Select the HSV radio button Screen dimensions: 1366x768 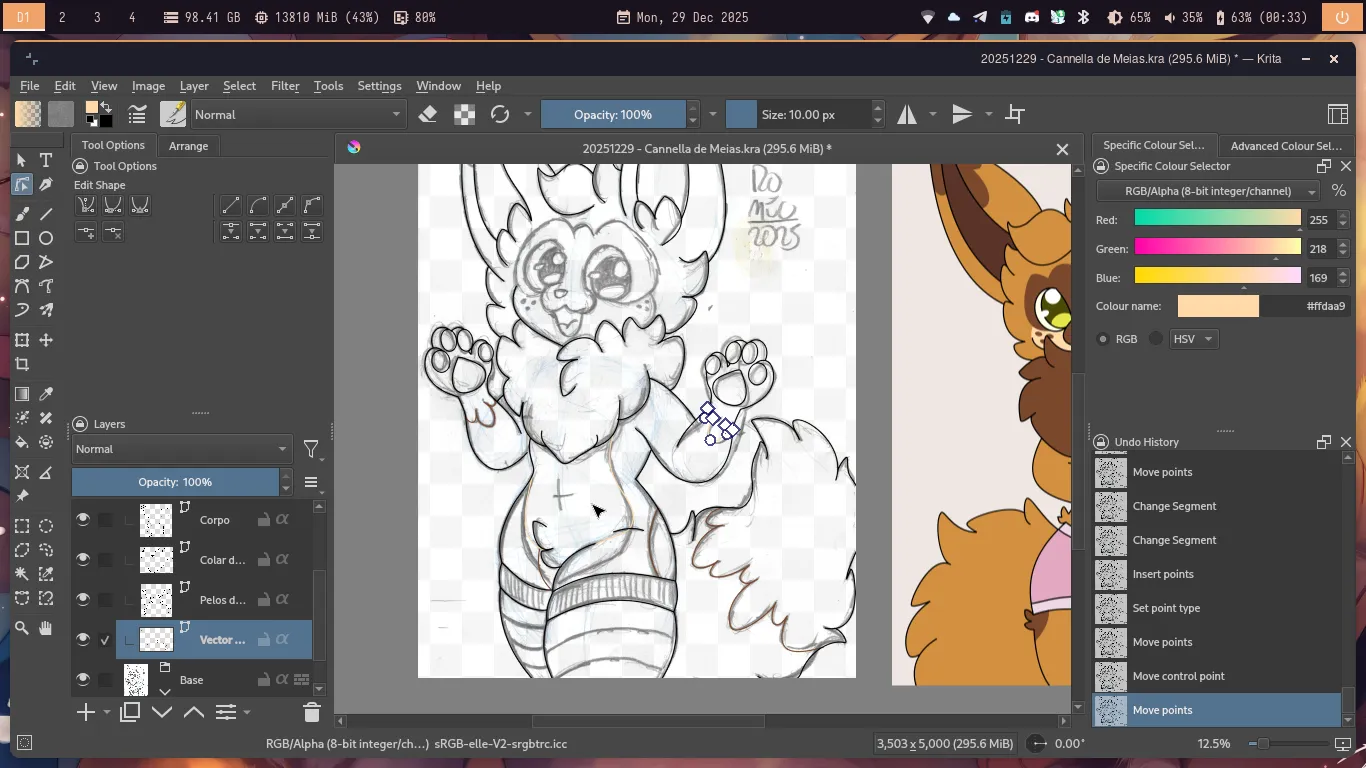coord(1157,339)
